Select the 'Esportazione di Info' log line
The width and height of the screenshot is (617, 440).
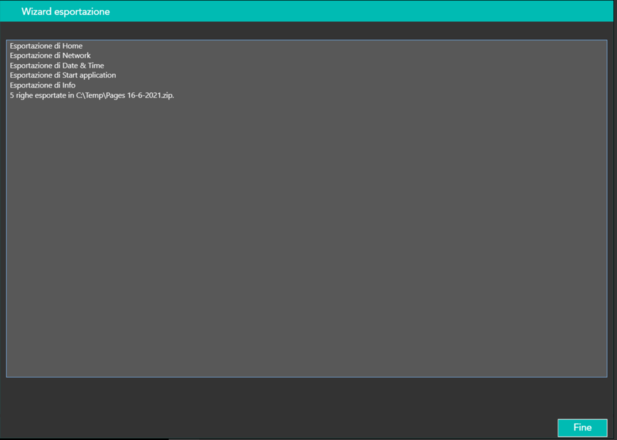pyautogui.click(x=43, y=86)
